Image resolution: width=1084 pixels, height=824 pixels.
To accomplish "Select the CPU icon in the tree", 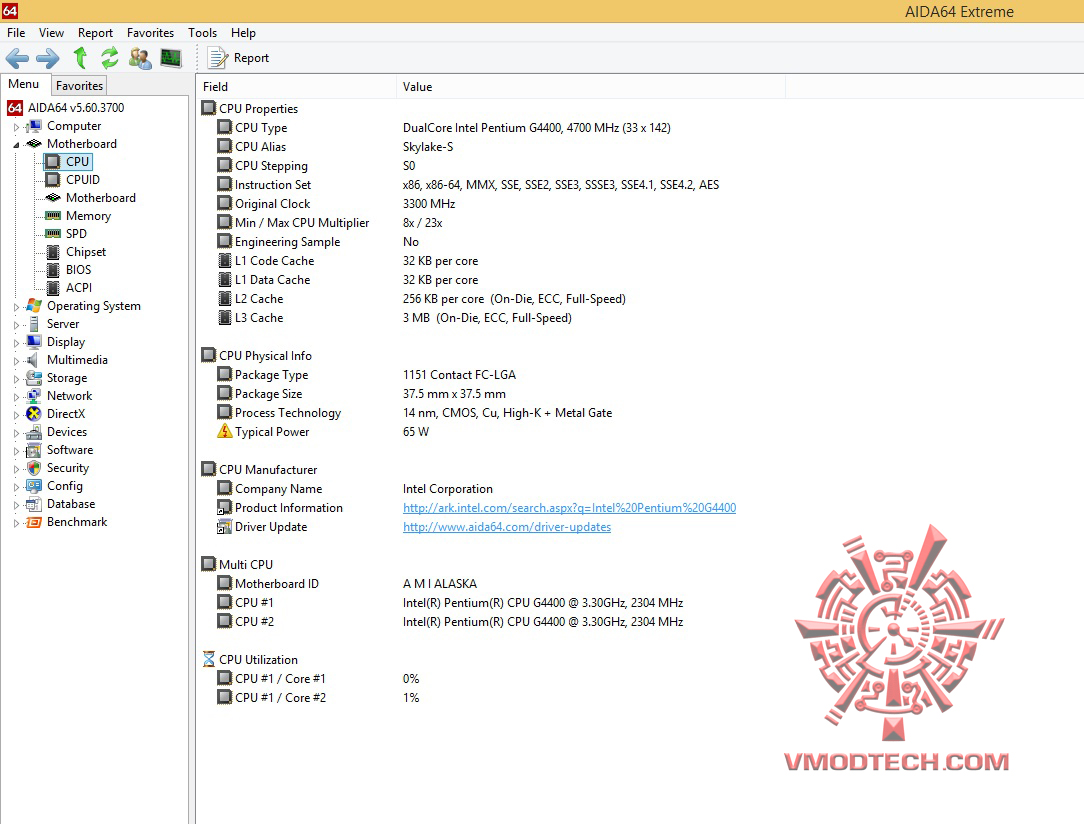I will pyautogui.click(x=53, y=162).
